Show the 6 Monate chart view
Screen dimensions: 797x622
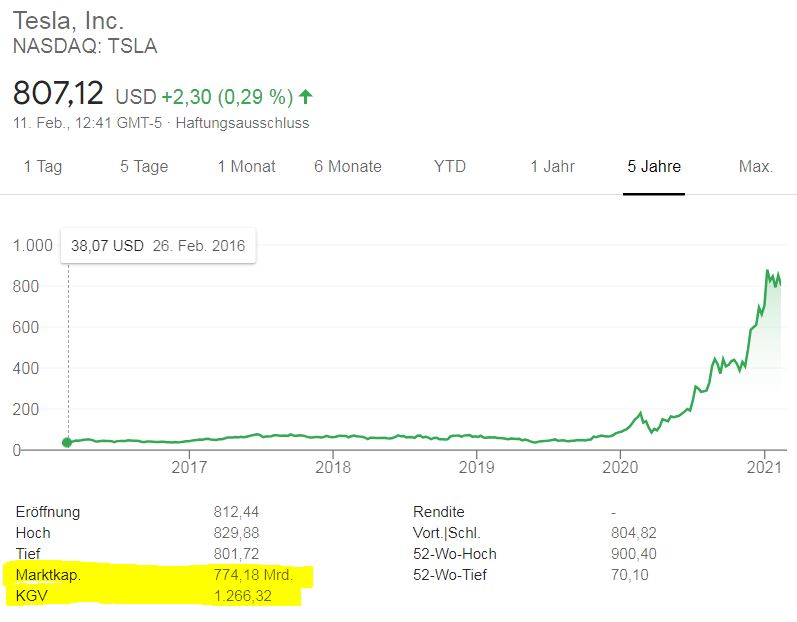coord(347,166)
